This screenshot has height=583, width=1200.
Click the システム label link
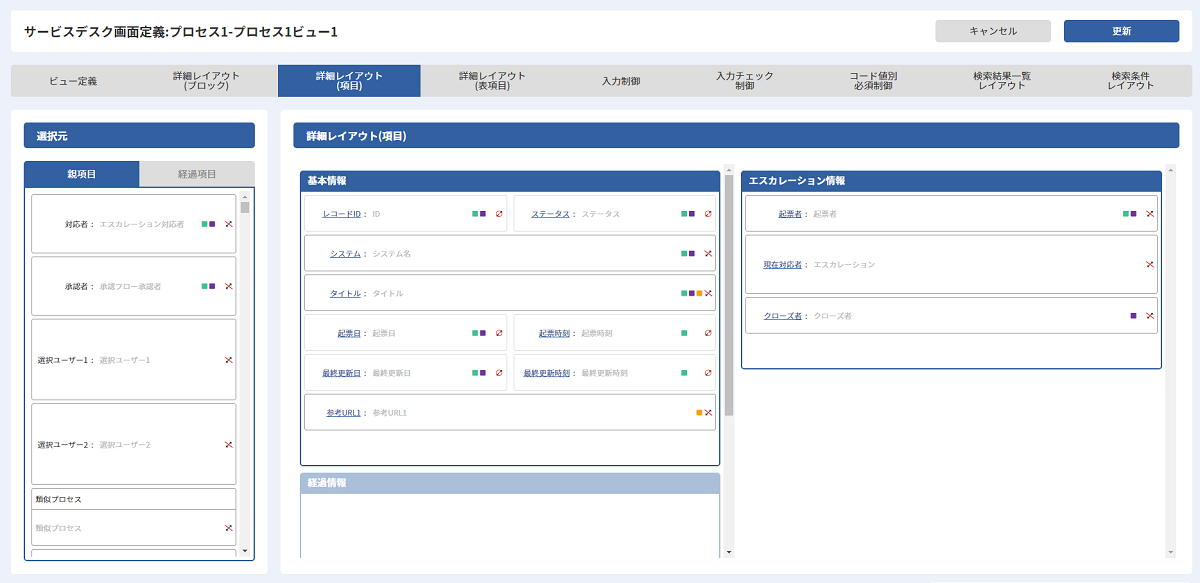(345, 254)
